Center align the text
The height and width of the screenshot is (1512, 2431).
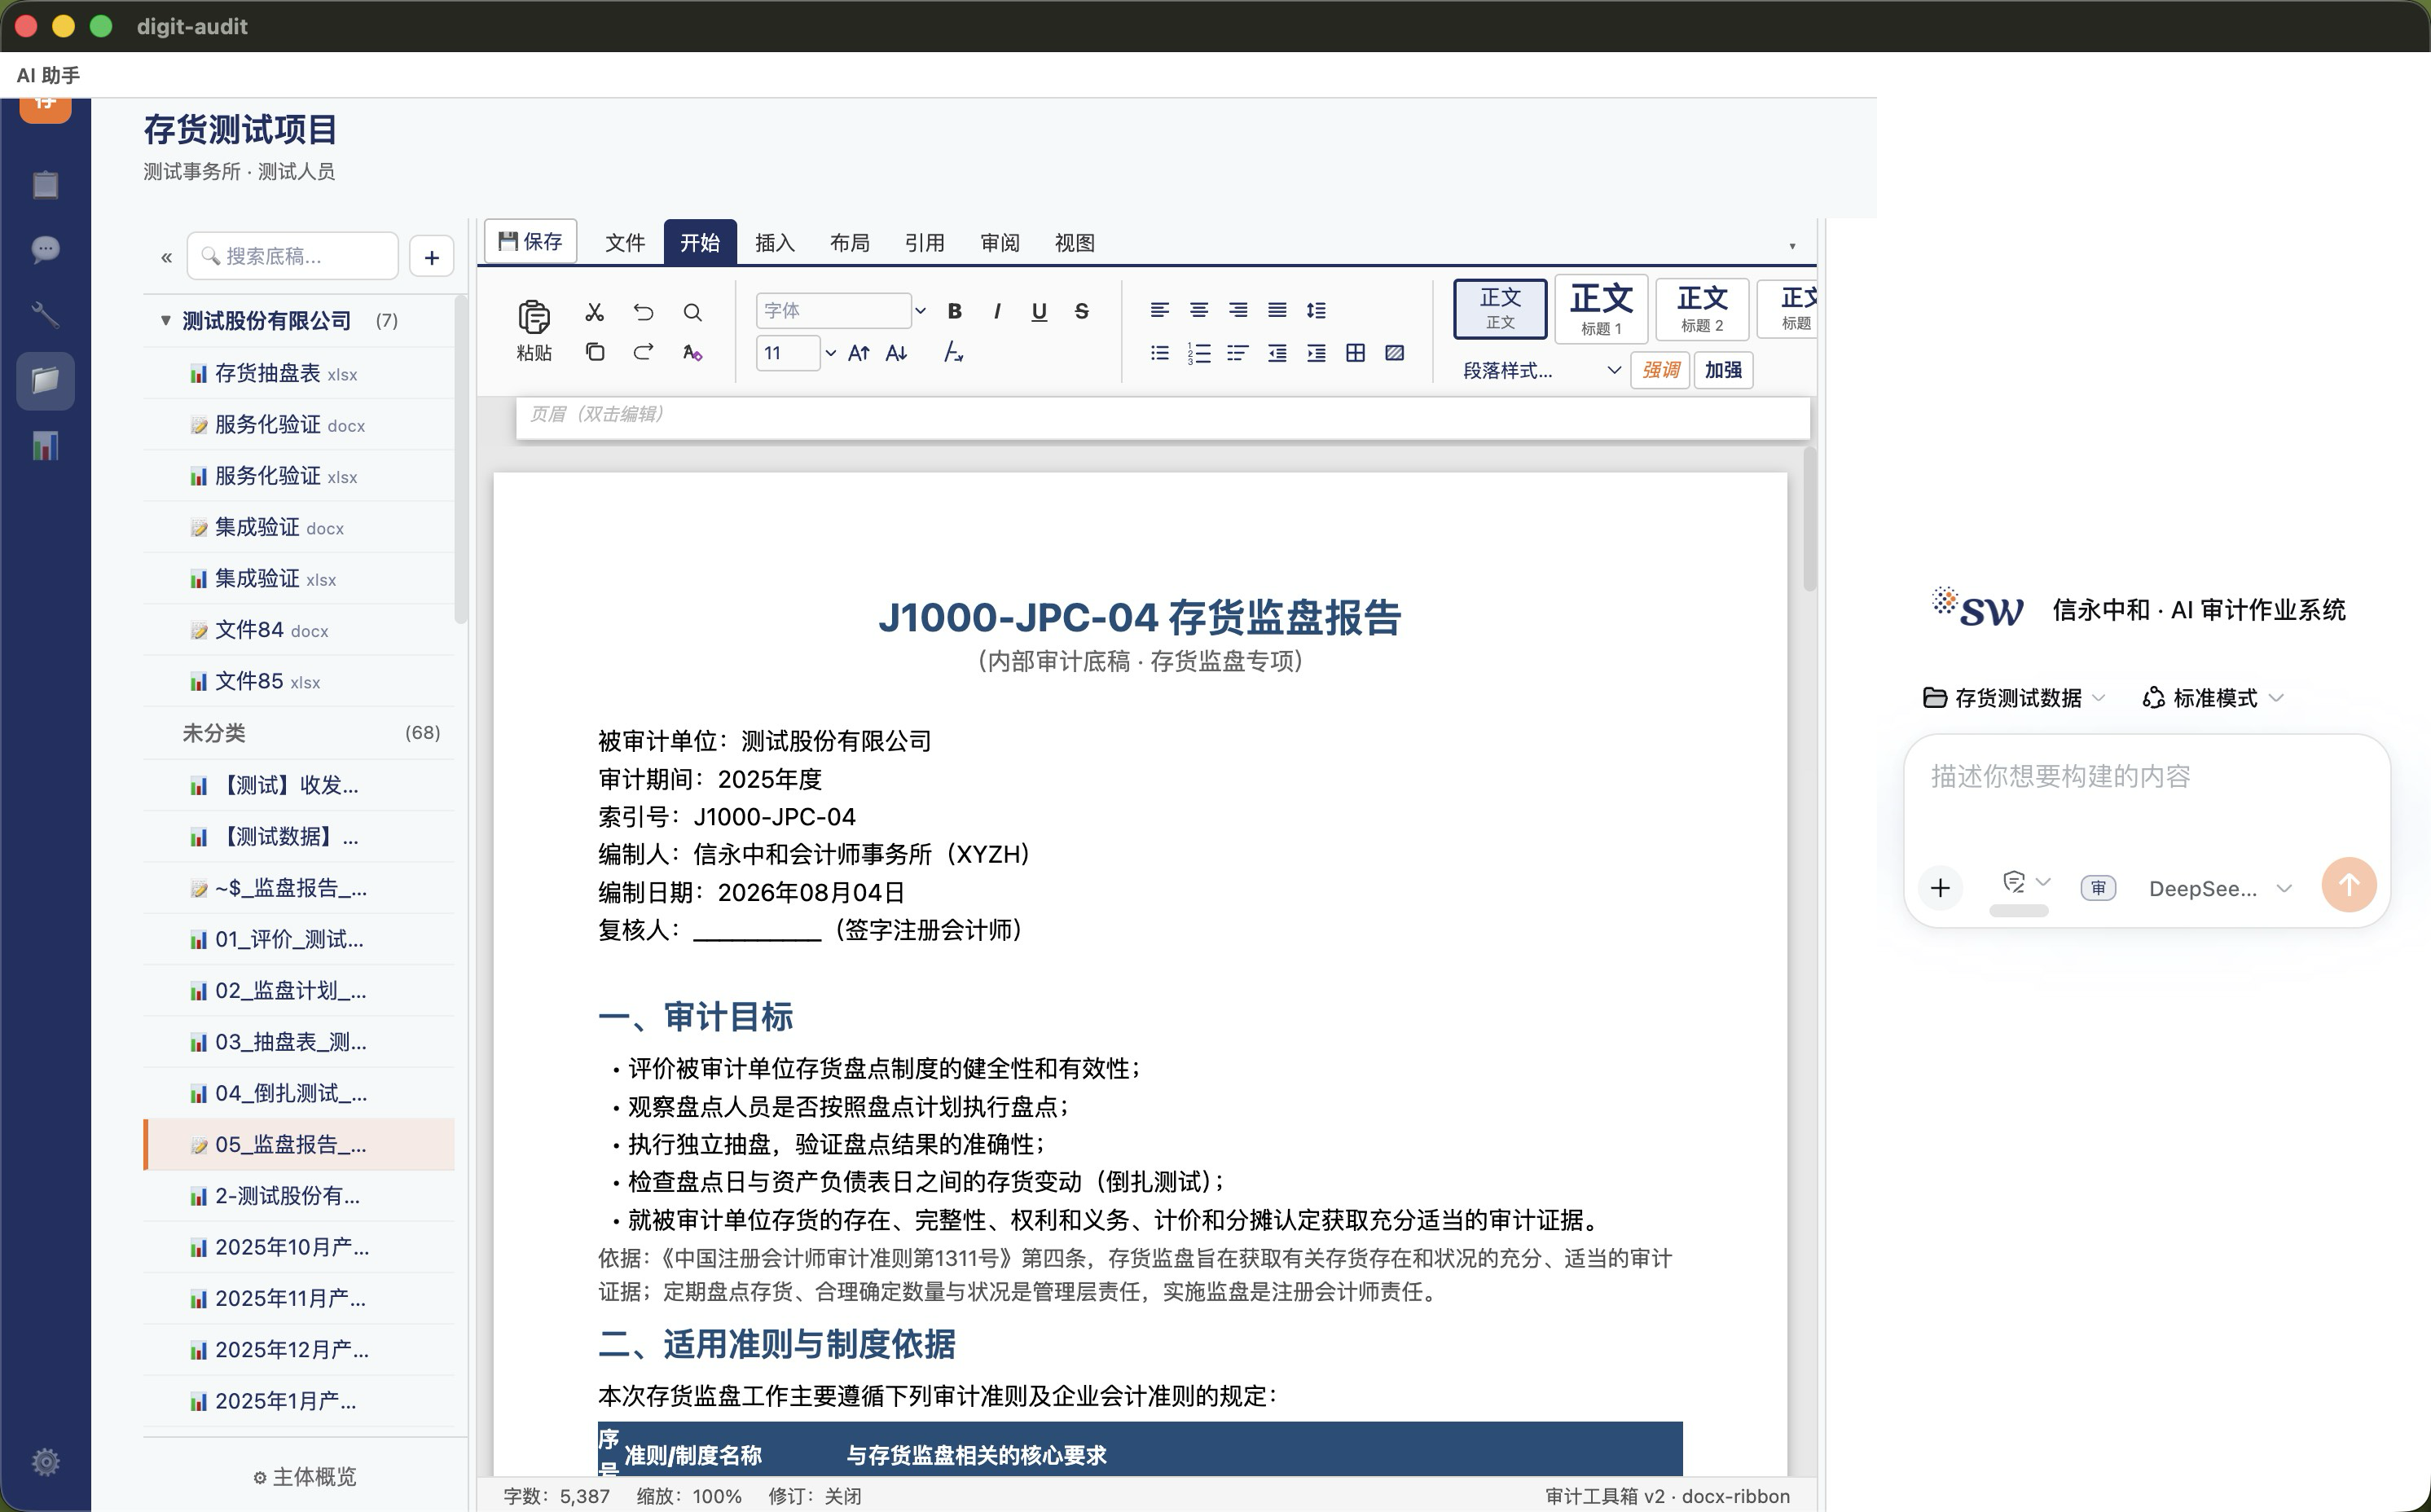click(x=1198, y=310)
